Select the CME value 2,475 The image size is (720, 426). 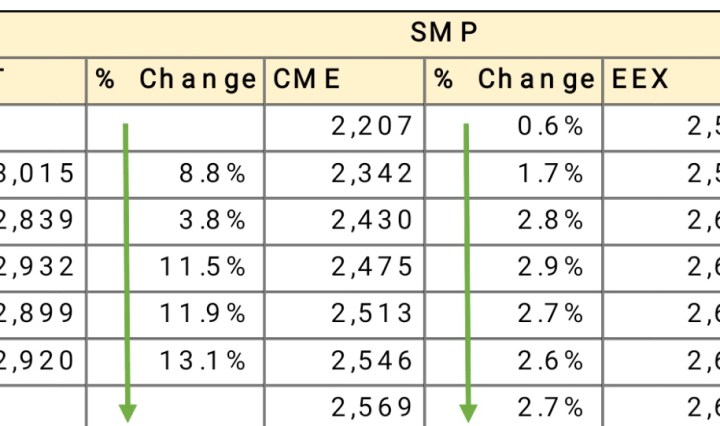pyautogui.click(x=345, y=267)
